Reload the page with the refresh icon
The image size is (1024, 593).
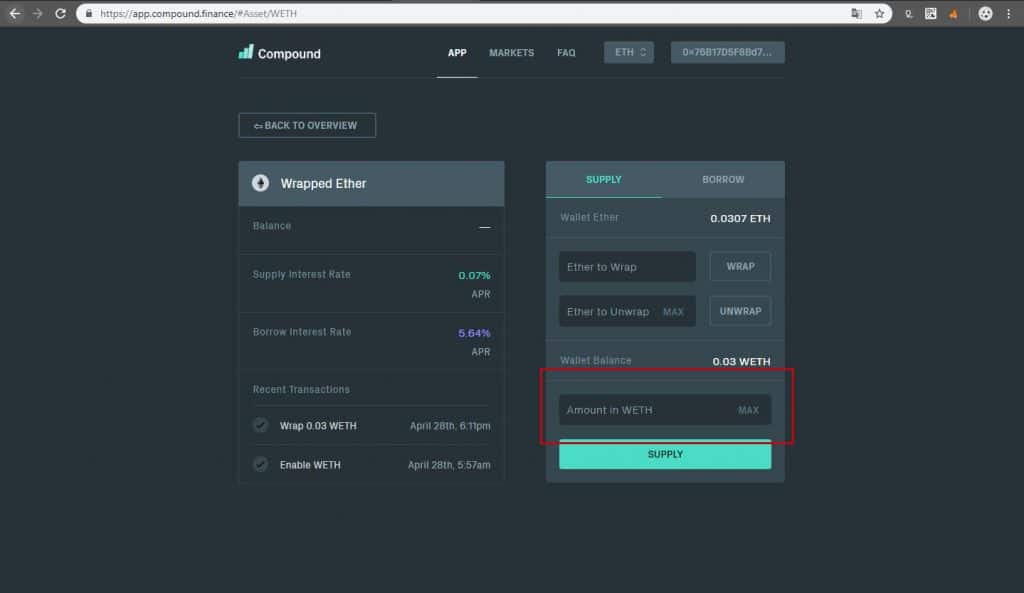coord(60,13)
